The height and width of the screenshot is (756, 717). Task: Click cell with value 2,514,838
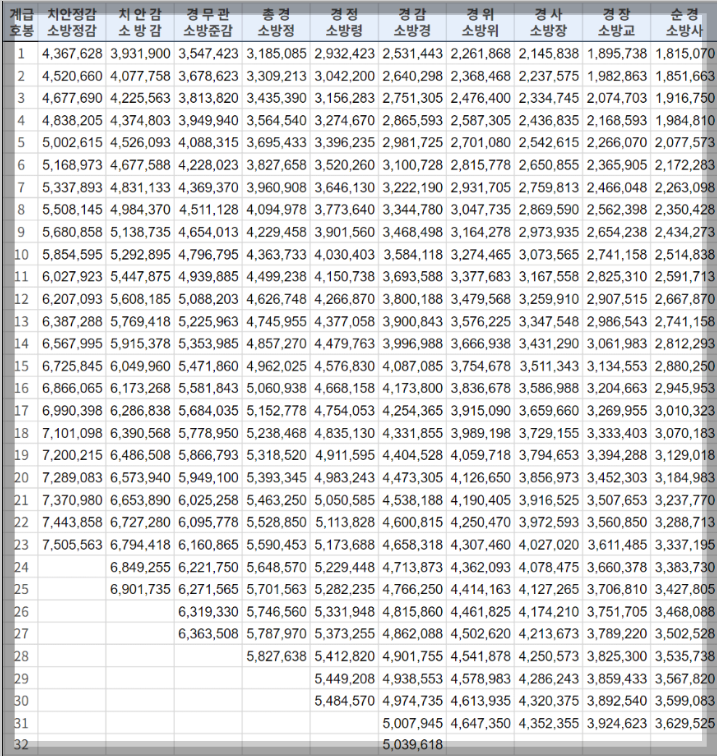pyautogui.click(x=684, y=255)
